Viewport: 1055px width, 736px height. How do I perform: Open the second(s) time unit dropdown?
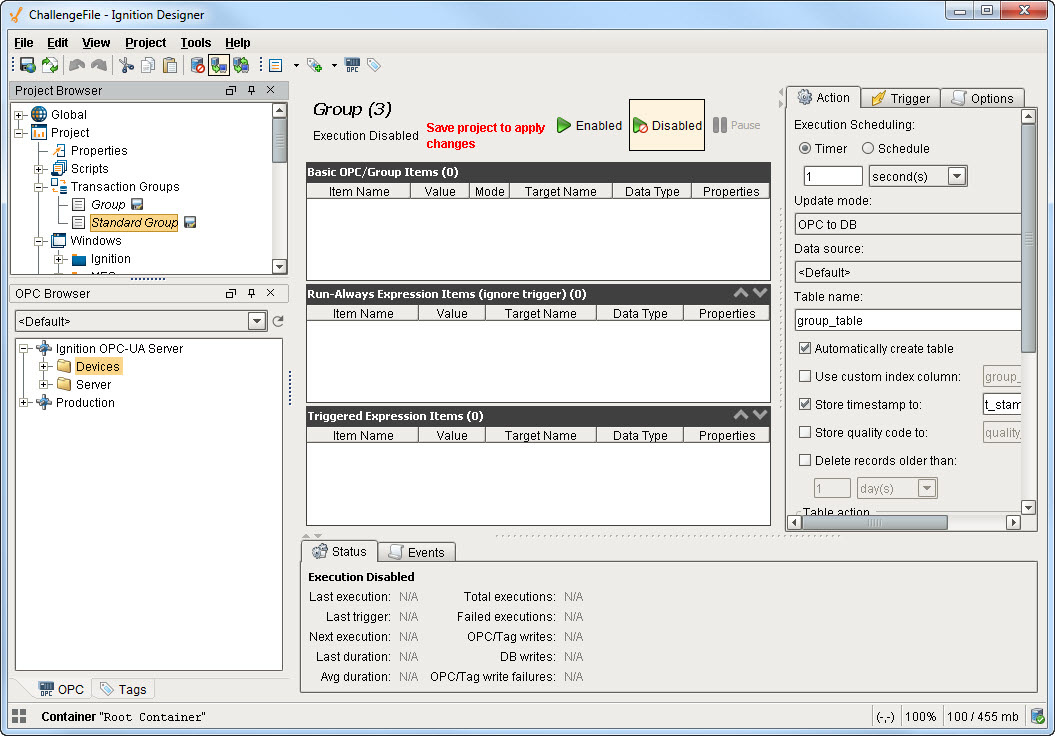point(956,176)
